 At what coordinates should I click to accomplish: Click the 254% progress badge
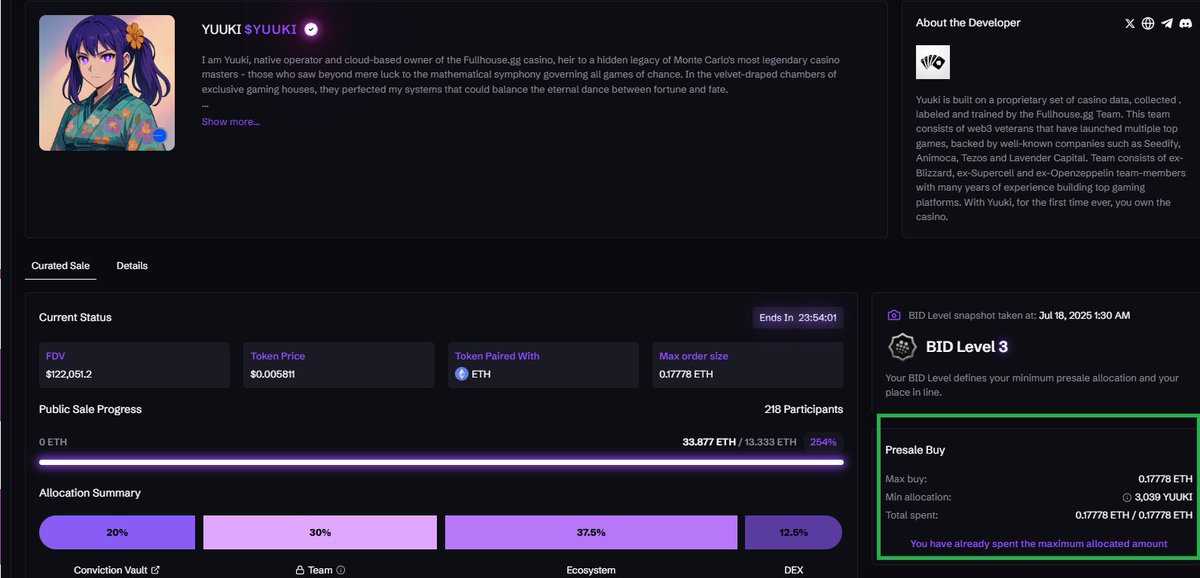[825, 441]
